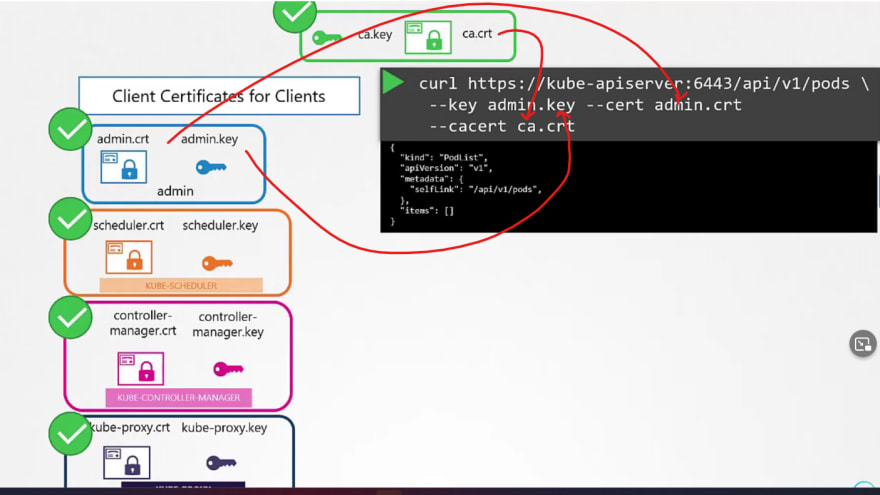Click the 'scheduler.crt' label text

[x=129, y=226]
